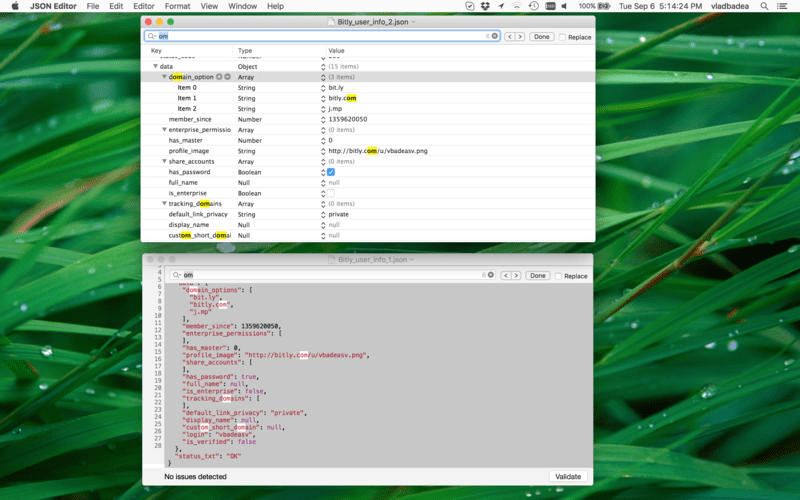
Task: Go to next match in Bitly_user_info_1 window
Action: [516, 276]
